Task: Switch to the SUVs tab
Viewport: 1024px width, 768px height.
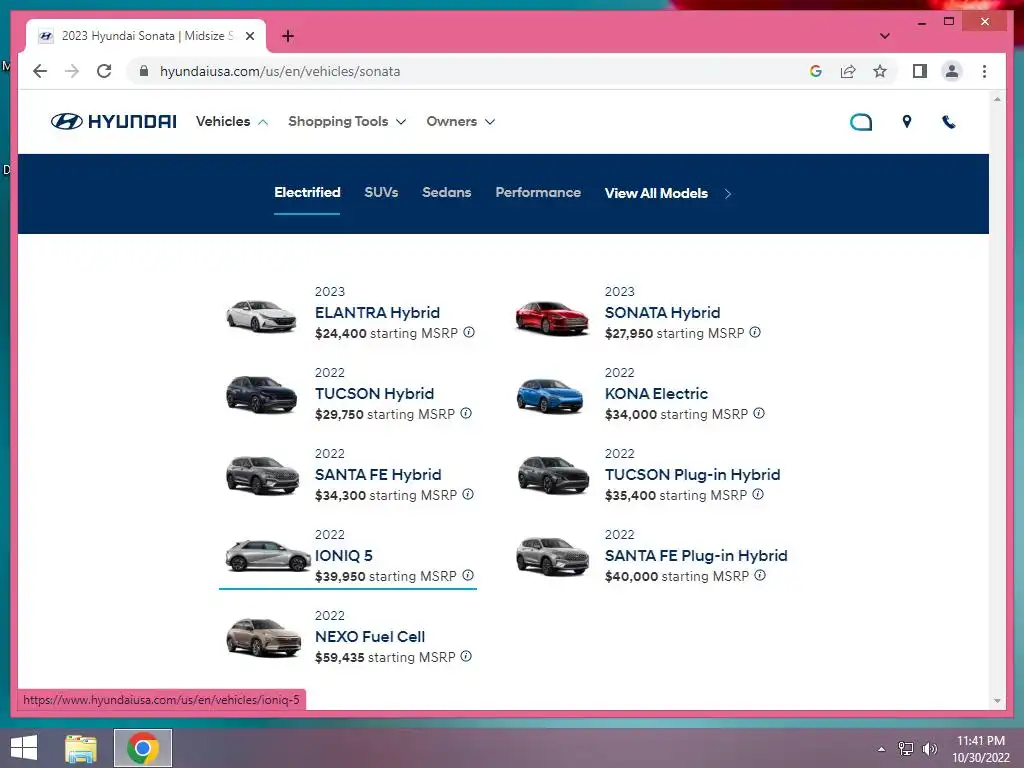Action: click(x=381, y=193)
